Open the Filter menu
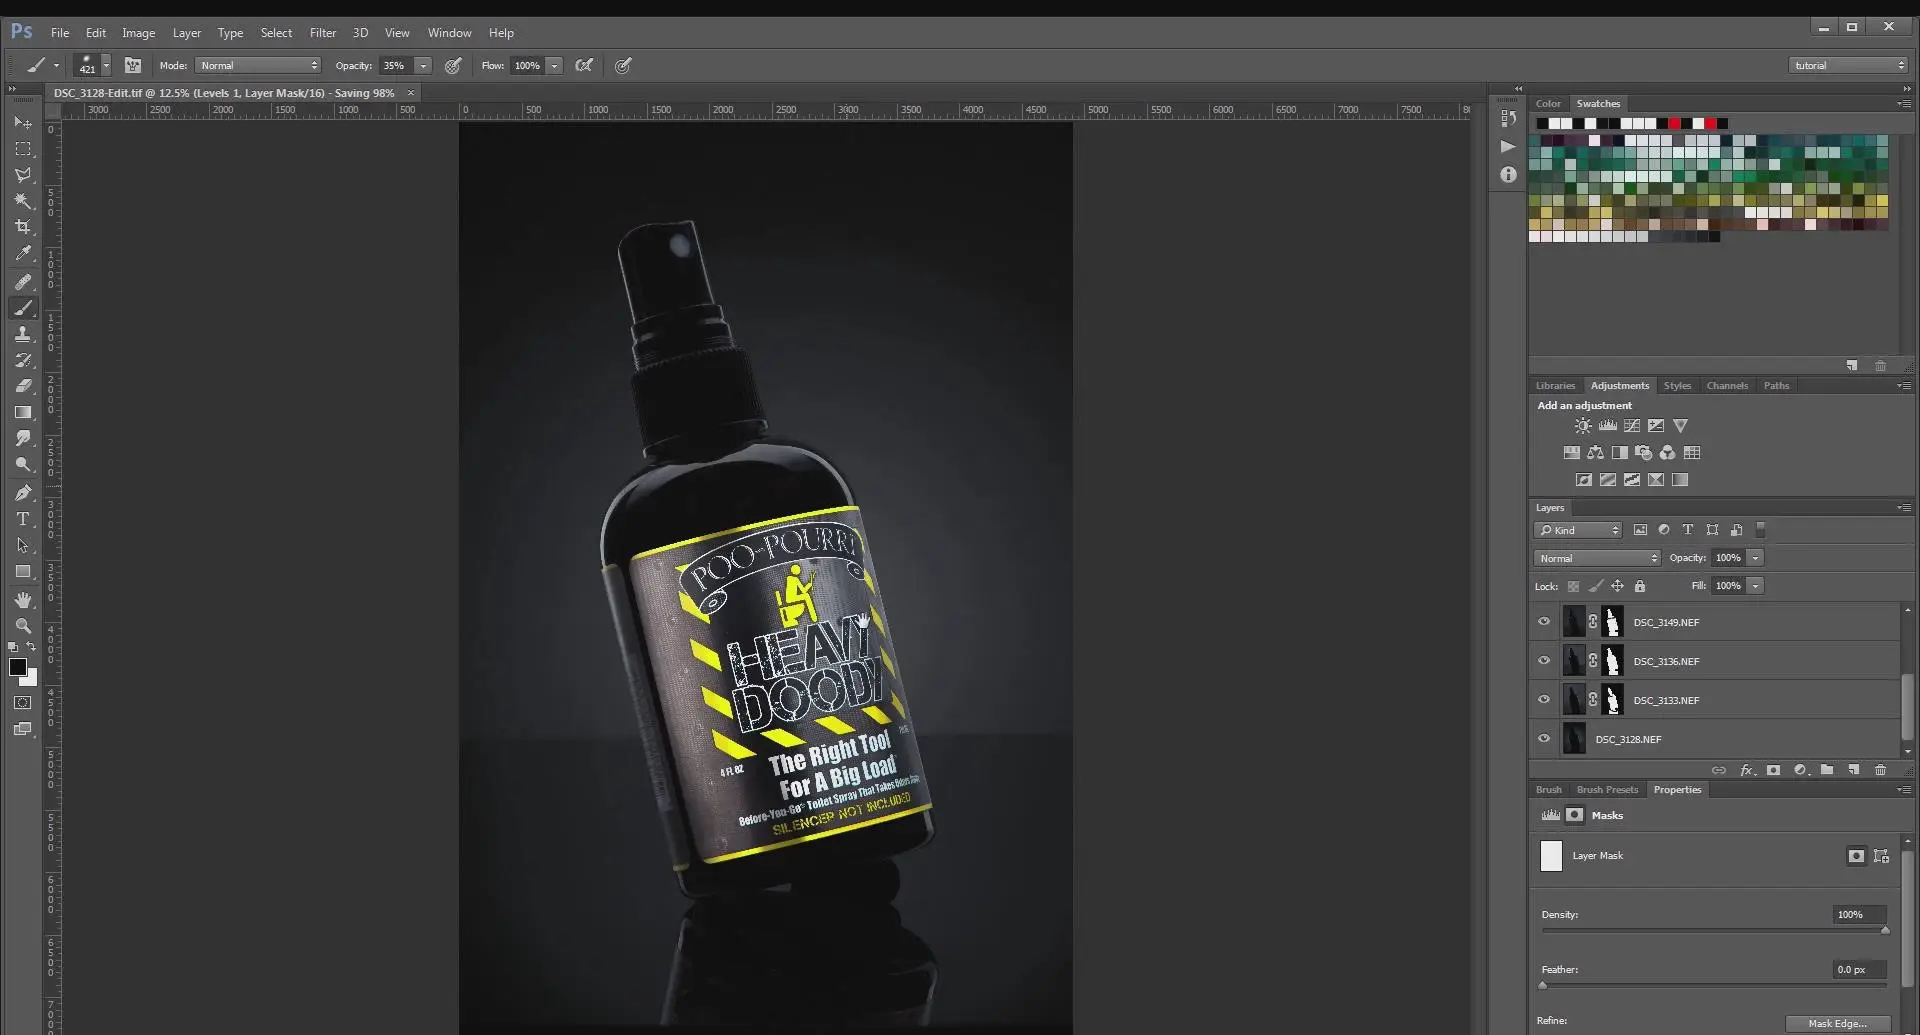Viewport: 1920px width, 1035px height. click(x=322, y=33)
